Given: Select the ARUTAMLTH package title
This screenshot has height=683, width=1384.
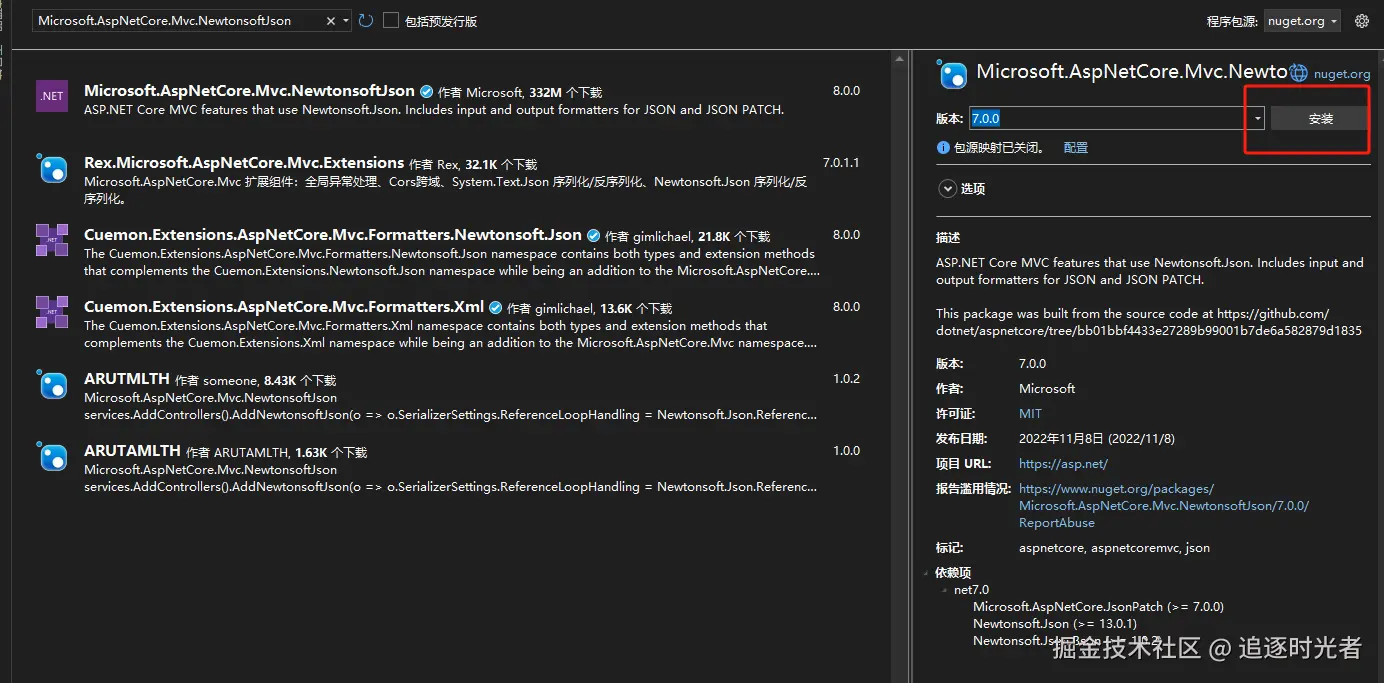Looking at the screenshot, I should (x=132, y=451).
